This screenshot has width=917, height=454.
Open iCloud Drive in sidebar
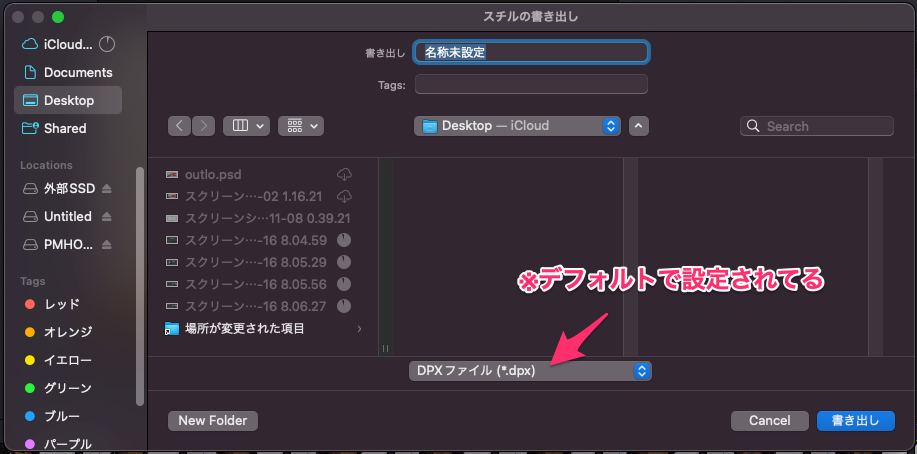(x=57, y=44)
